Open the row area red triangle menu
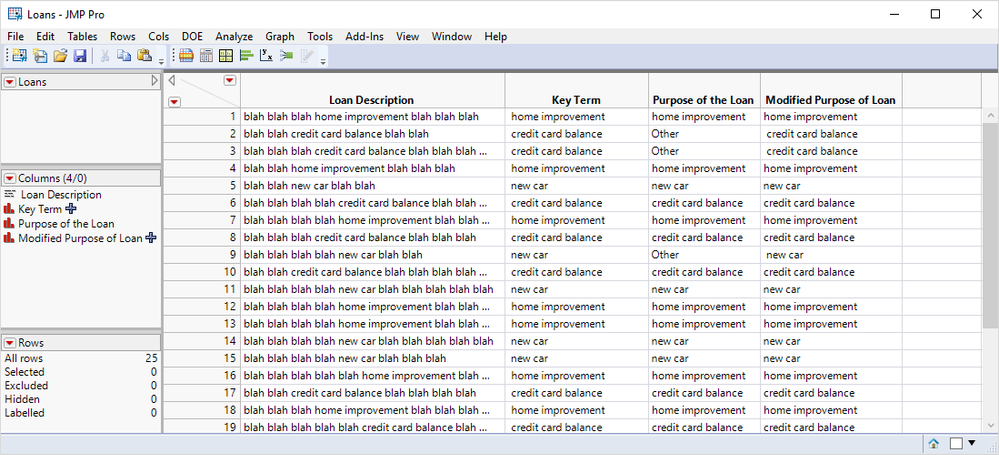 coord(175,101)
